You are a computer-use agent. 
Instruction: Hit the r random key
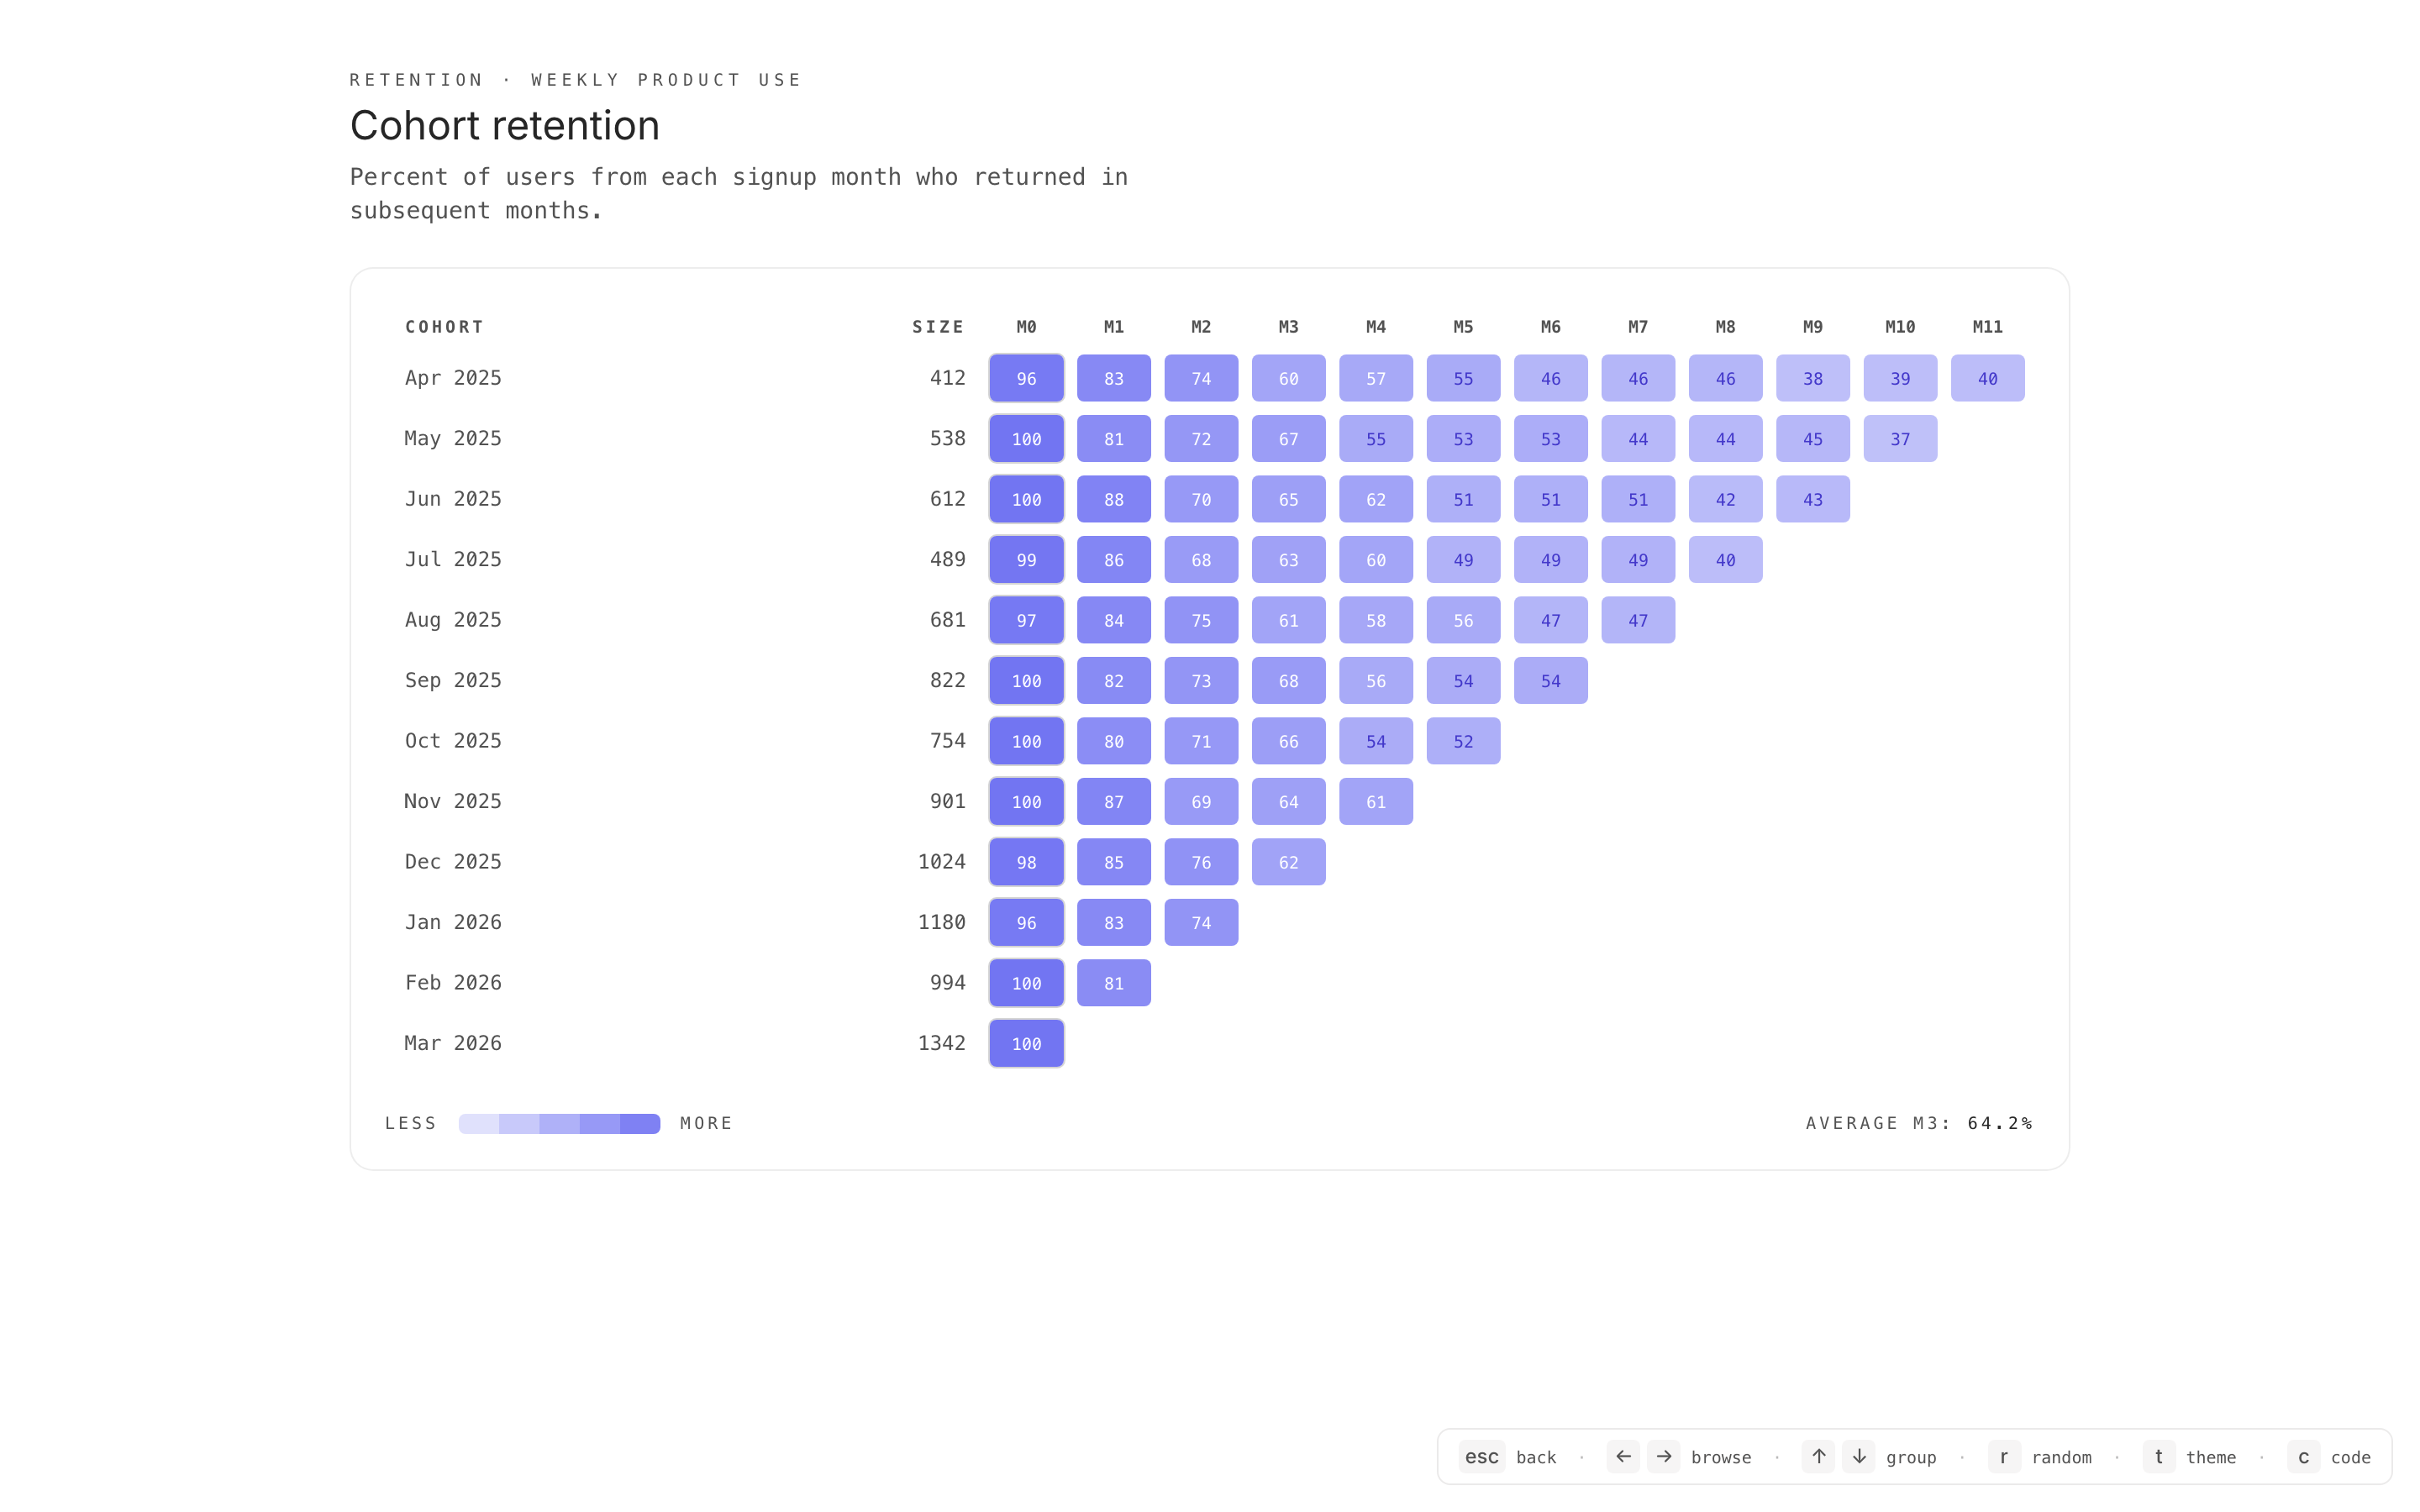point(2003,1456)
